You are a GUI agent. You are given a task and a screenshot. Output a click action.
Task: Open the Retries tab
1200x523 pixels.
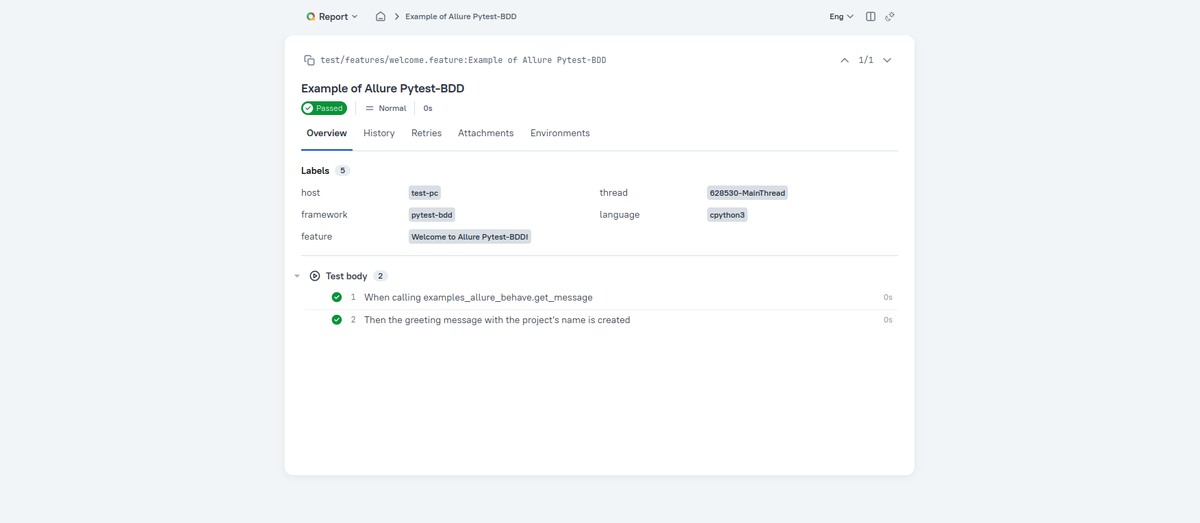pos(426,133)
